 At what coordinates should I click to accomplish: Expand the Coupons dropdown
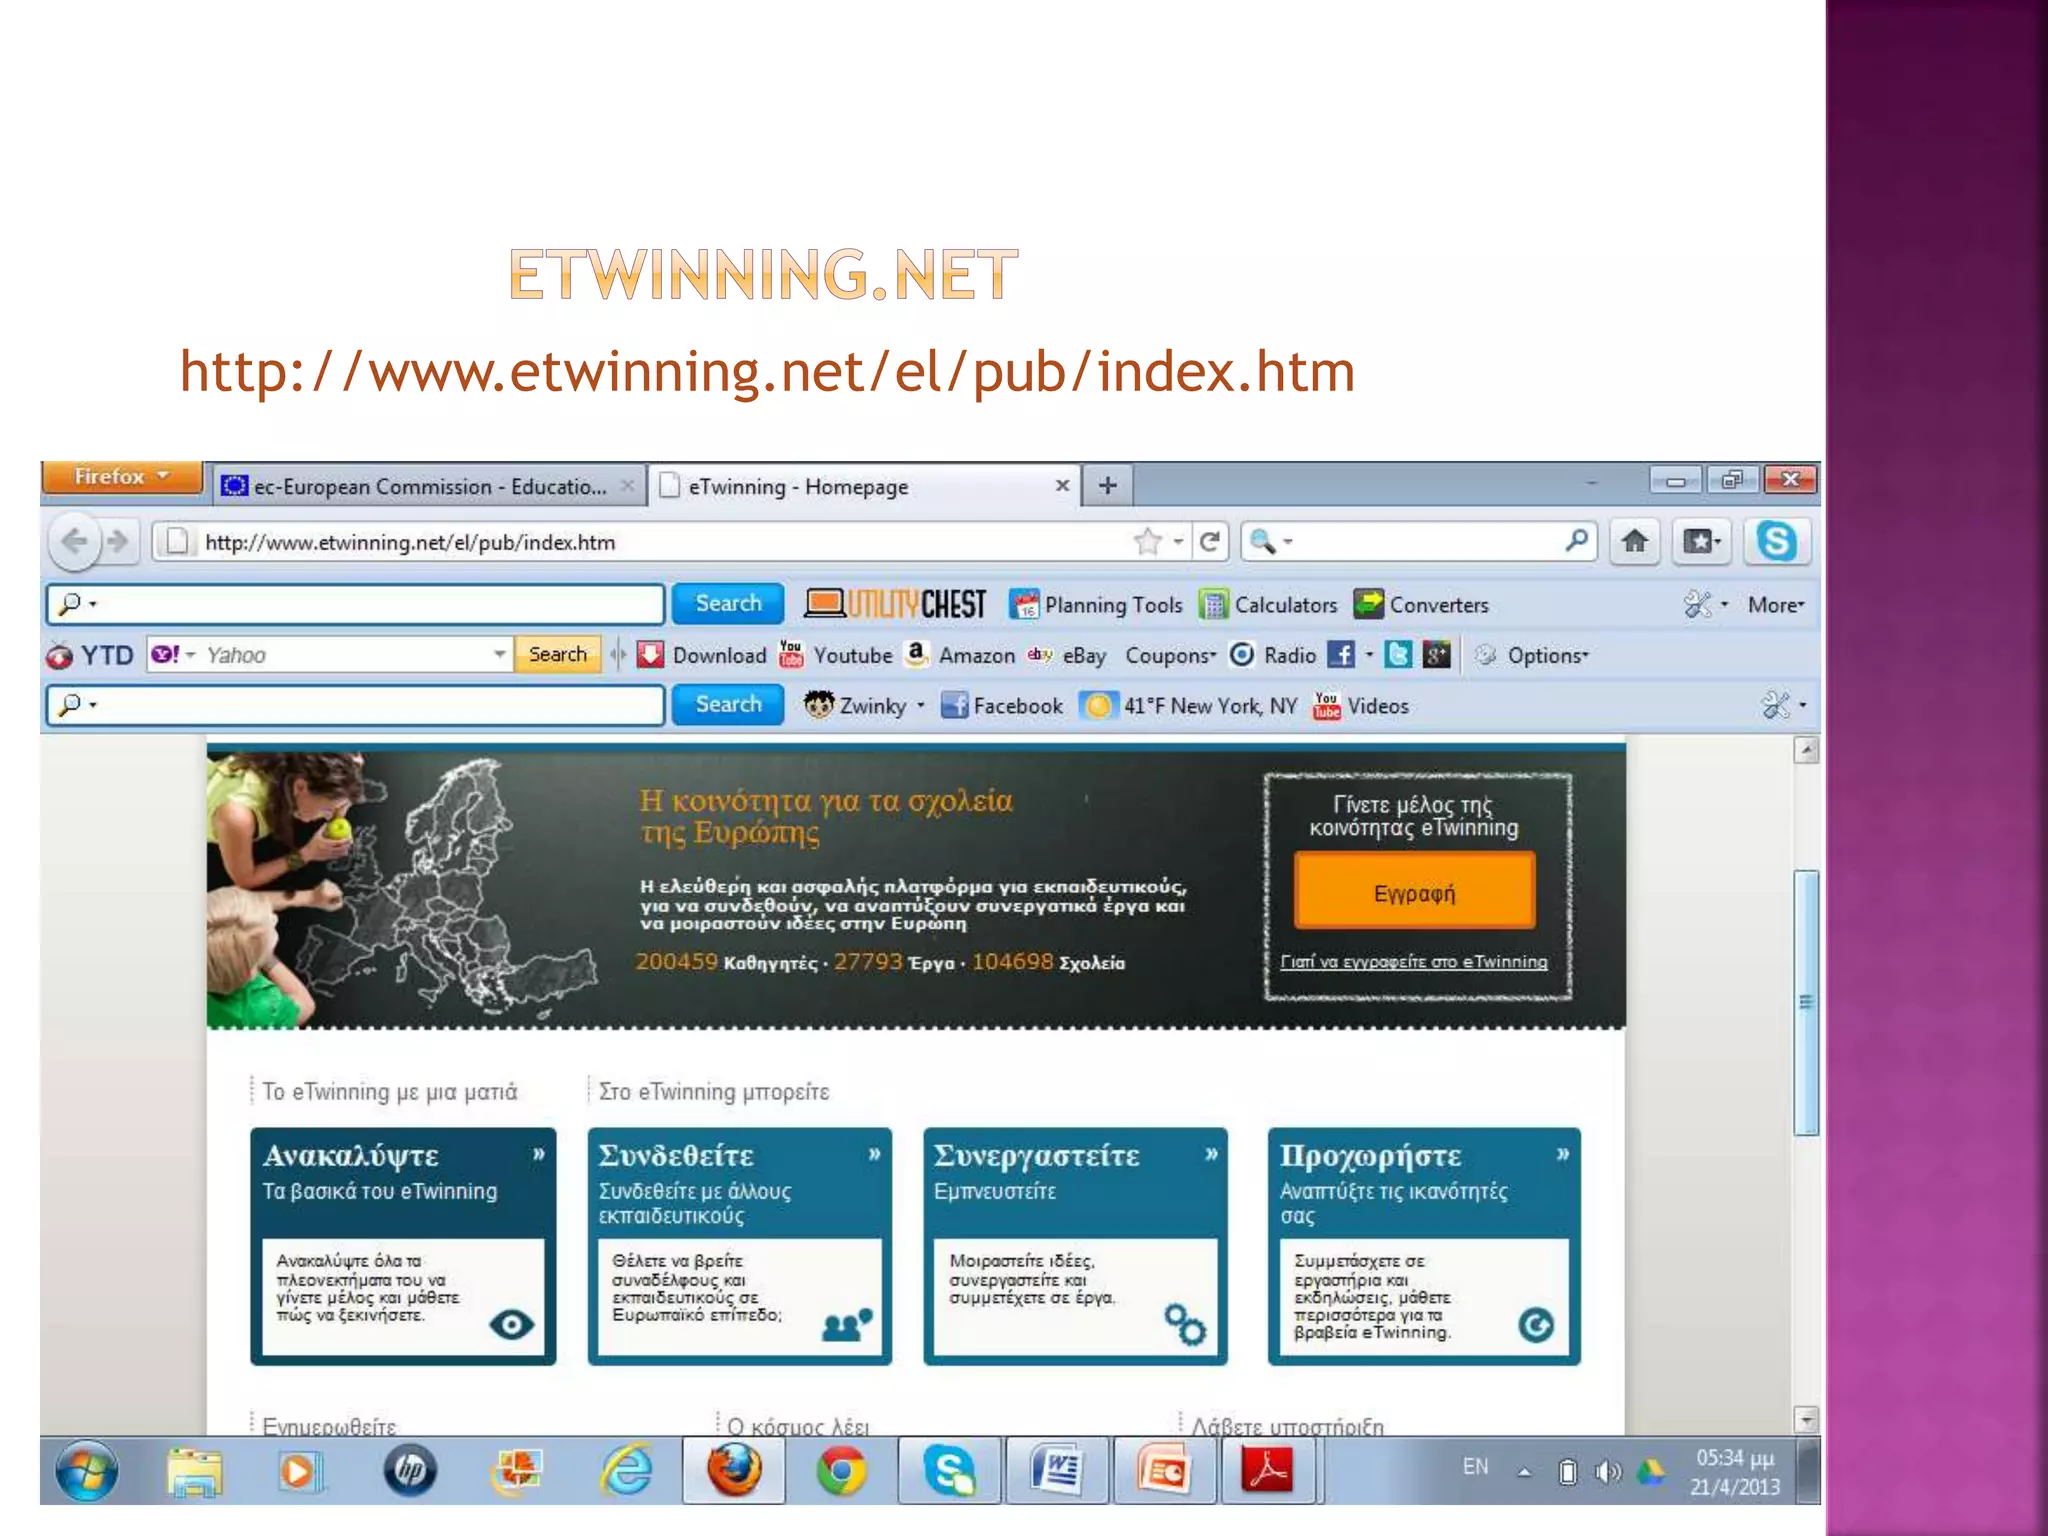pos(1171,655)
